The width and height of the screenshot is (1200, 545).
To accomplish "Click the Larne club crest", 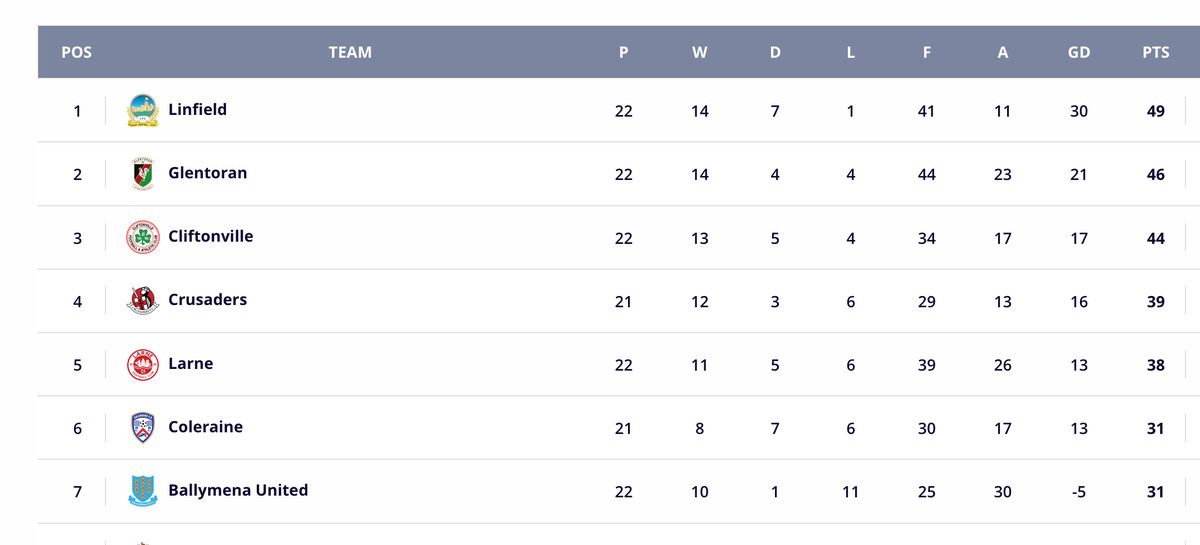I will pyautogui.click(x=143, y=364).
